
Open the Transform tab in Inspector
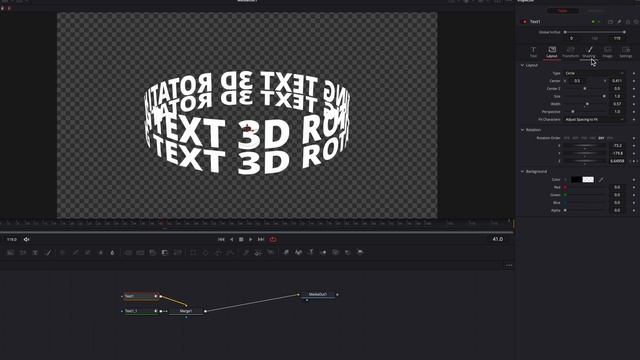[x=570, y=52]
